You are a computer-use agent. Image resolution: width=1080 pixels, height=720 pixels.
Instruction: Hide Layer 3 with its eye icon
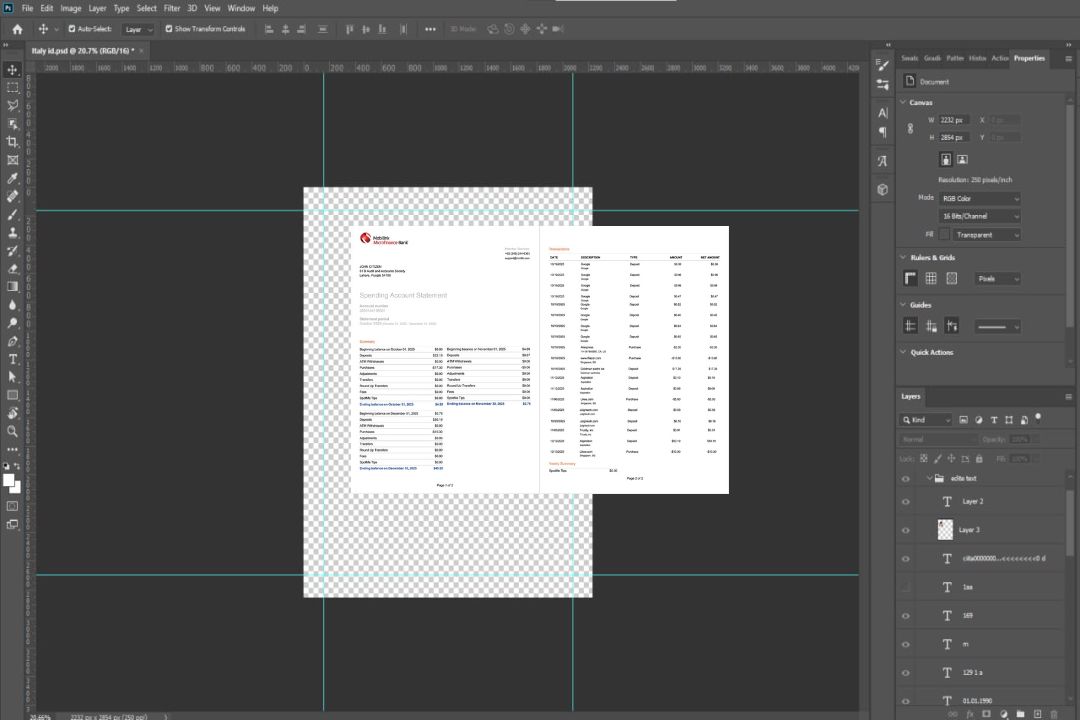pyautogui.click(x=906, y=530)
